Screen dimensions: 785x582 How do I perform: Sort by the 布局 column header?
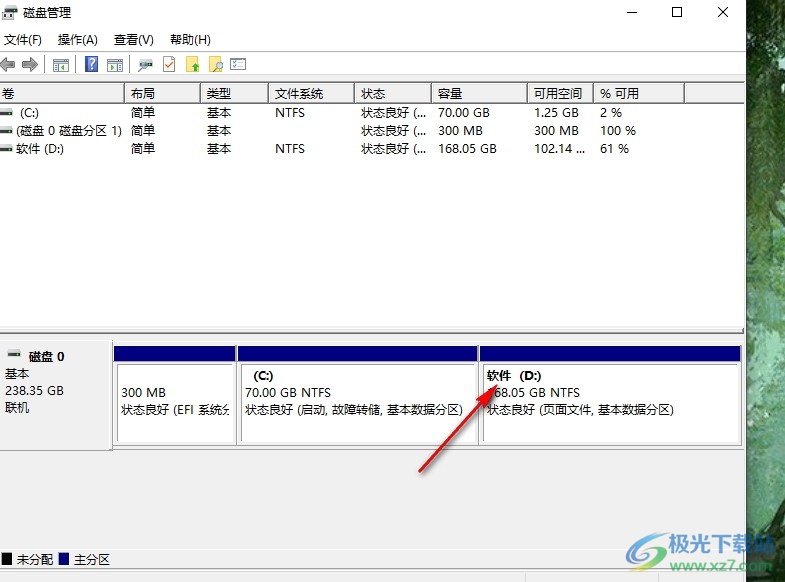162,94
